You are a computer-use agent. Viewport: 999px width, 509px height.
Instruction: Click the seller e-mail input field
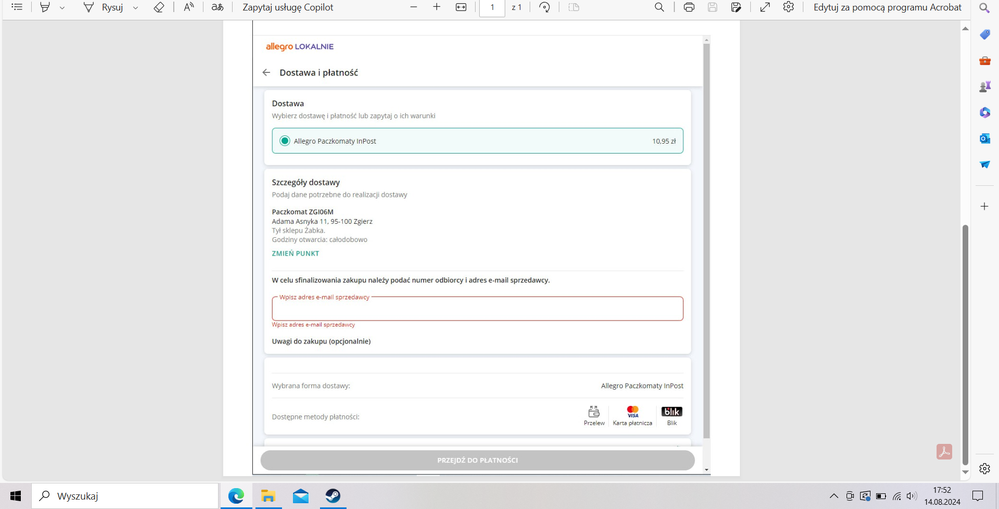[477, 309]
